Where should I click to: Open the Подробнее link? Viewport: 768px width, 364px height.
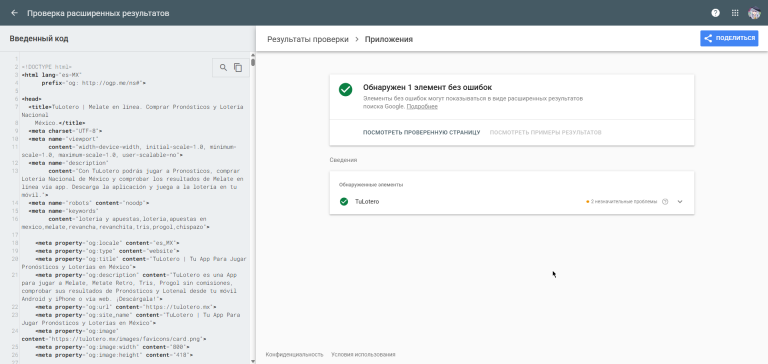click(x=422, y=107)
